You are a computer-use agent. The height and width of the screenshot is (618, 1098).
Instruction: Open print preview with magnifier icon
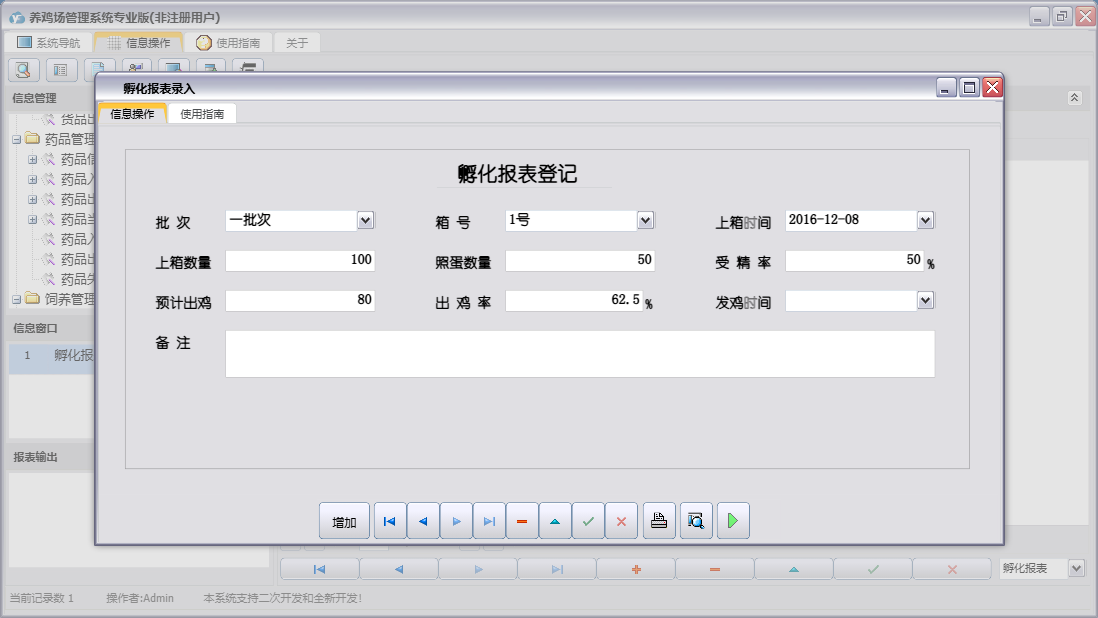tap(696, 521)
